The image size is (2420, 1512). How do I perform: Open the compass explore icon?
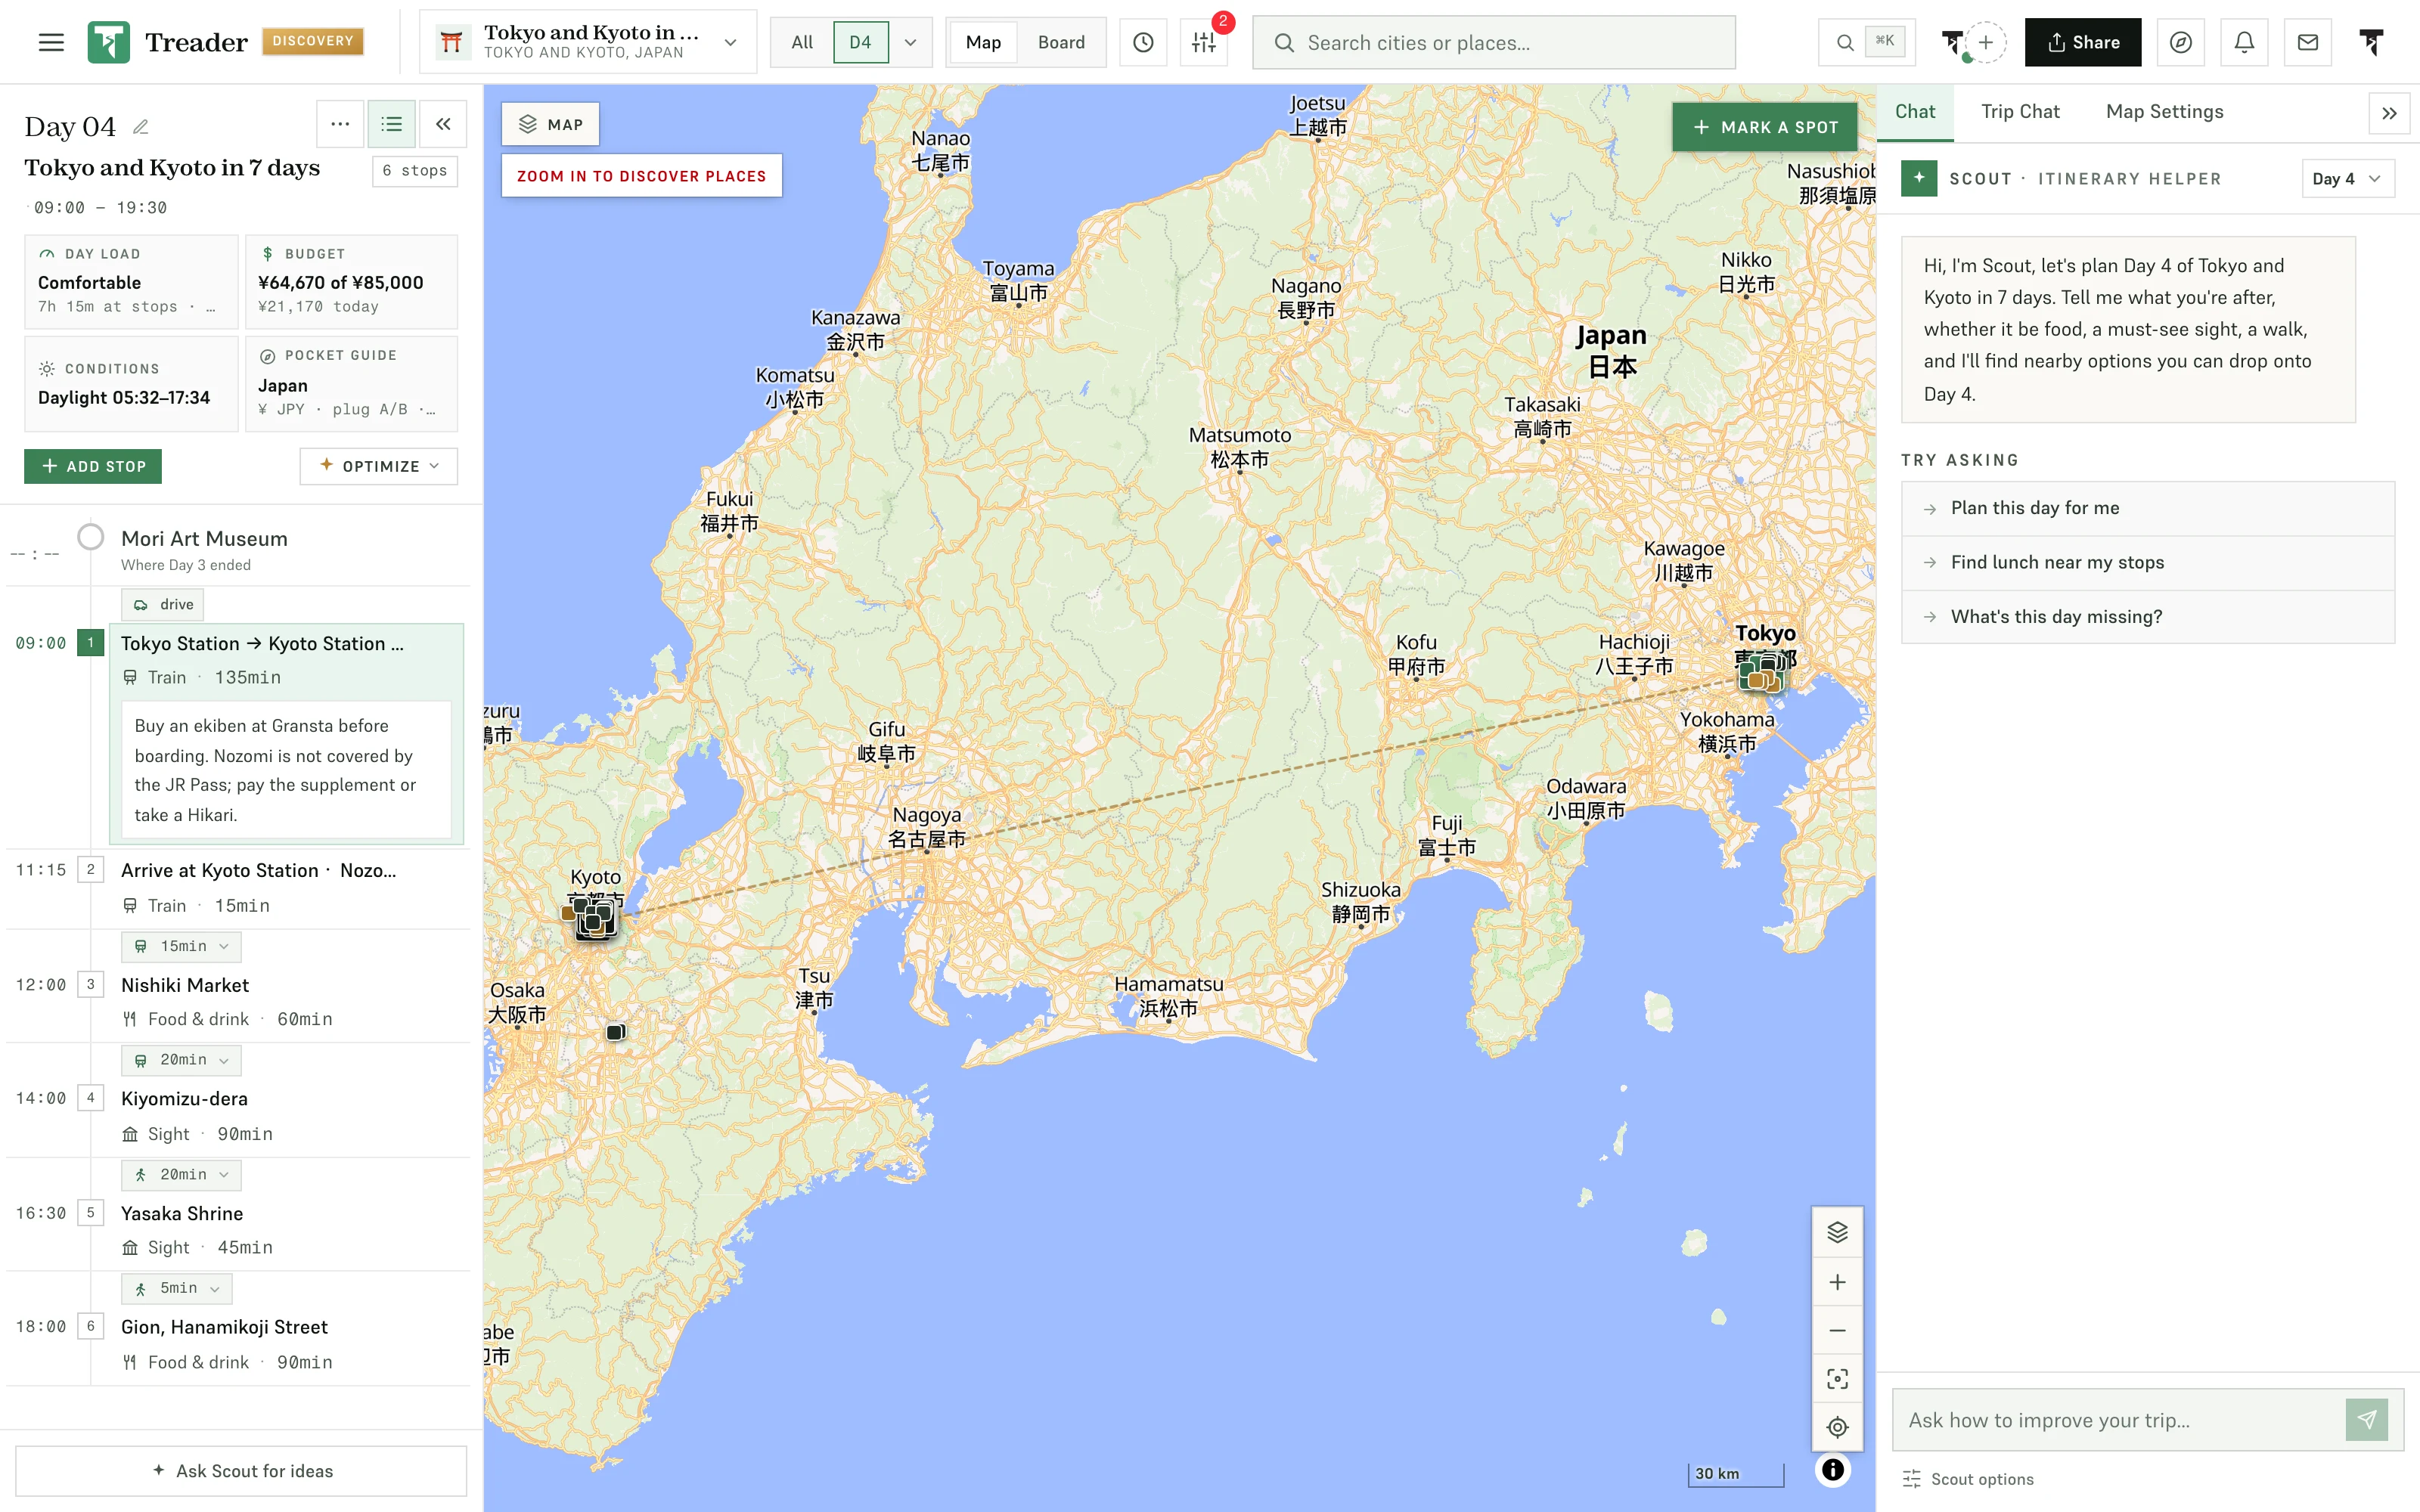pyautogui.click(x=2181, y=42)
